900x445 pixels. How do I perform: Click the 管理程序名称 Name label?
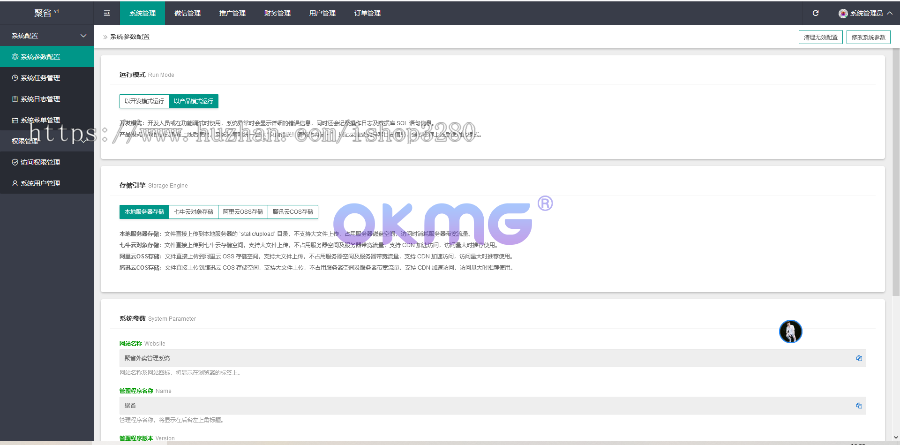145,390
